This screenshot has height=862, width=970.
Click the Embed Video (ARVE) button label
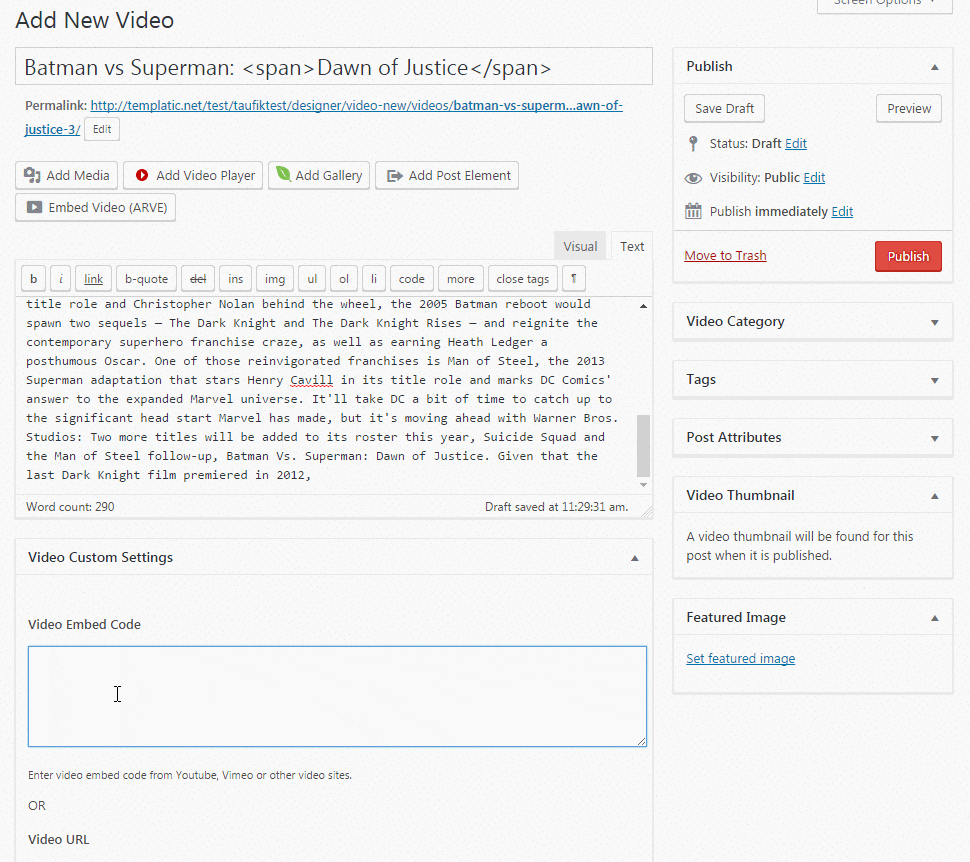(x=108, y=207)
